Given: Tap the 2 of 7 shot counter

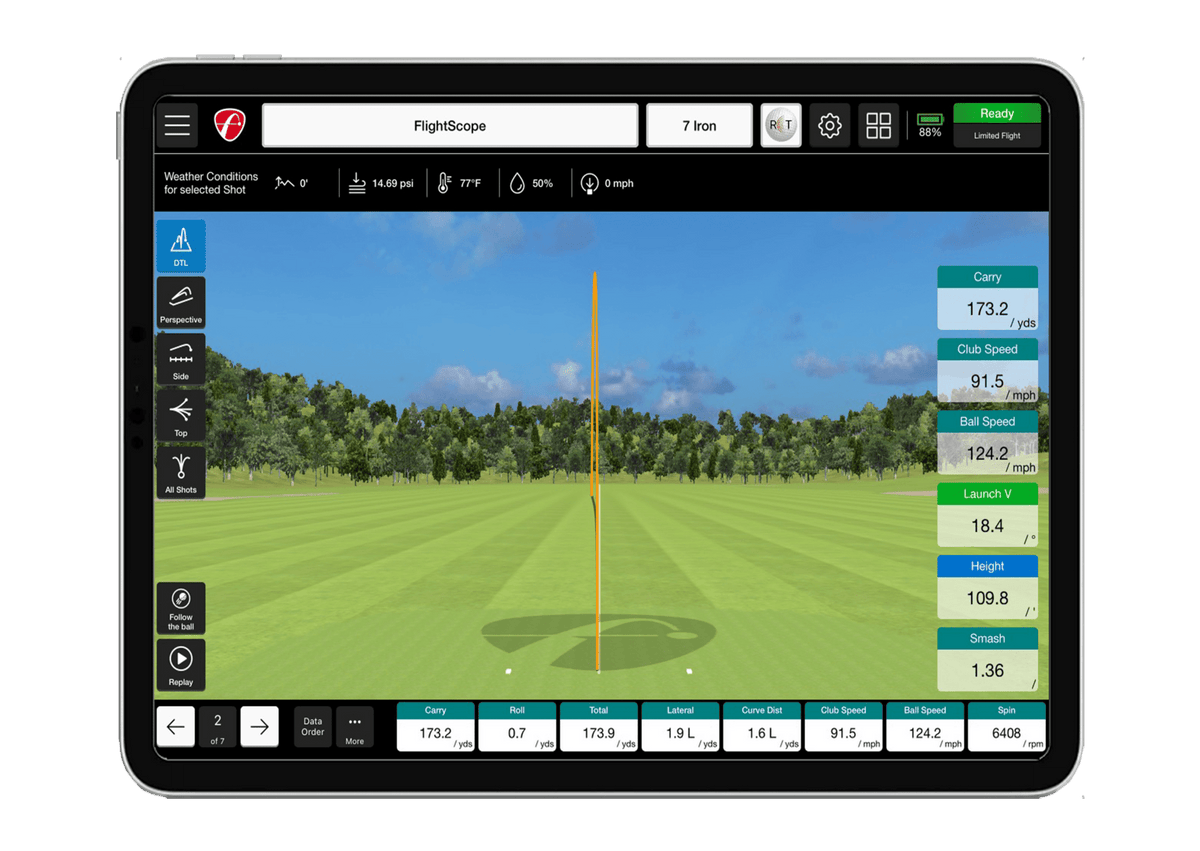Looking at the screenshot, I should click(217, 727).
